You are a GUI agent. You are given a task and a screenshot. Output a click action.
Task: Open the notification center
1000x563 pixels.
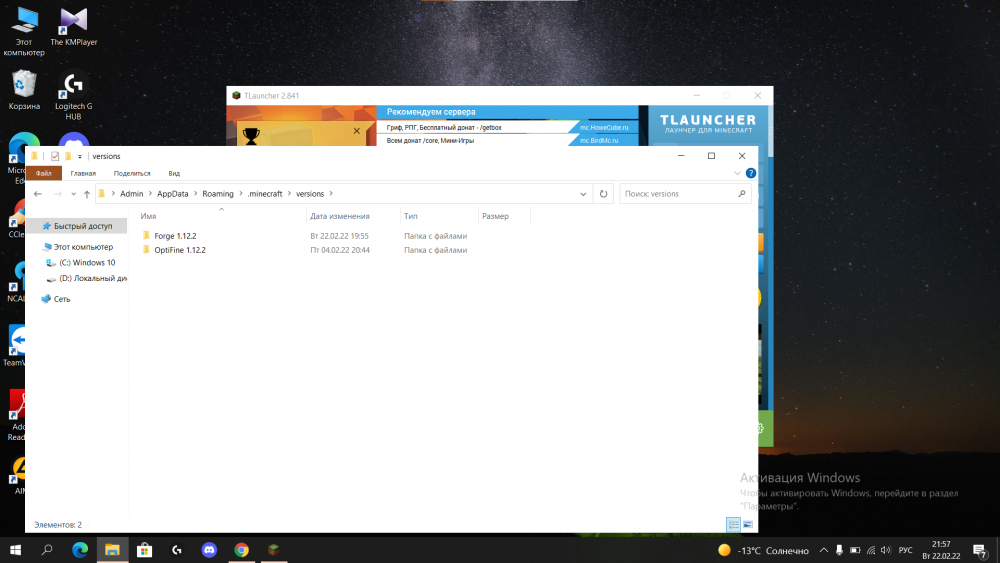[981, 550]
